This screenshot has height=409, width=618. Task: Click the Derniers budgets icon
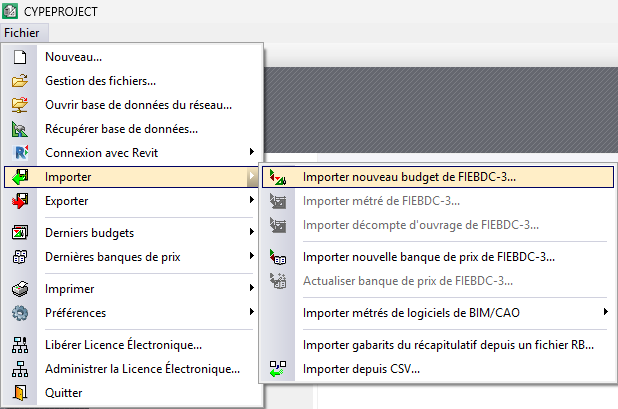20,233
